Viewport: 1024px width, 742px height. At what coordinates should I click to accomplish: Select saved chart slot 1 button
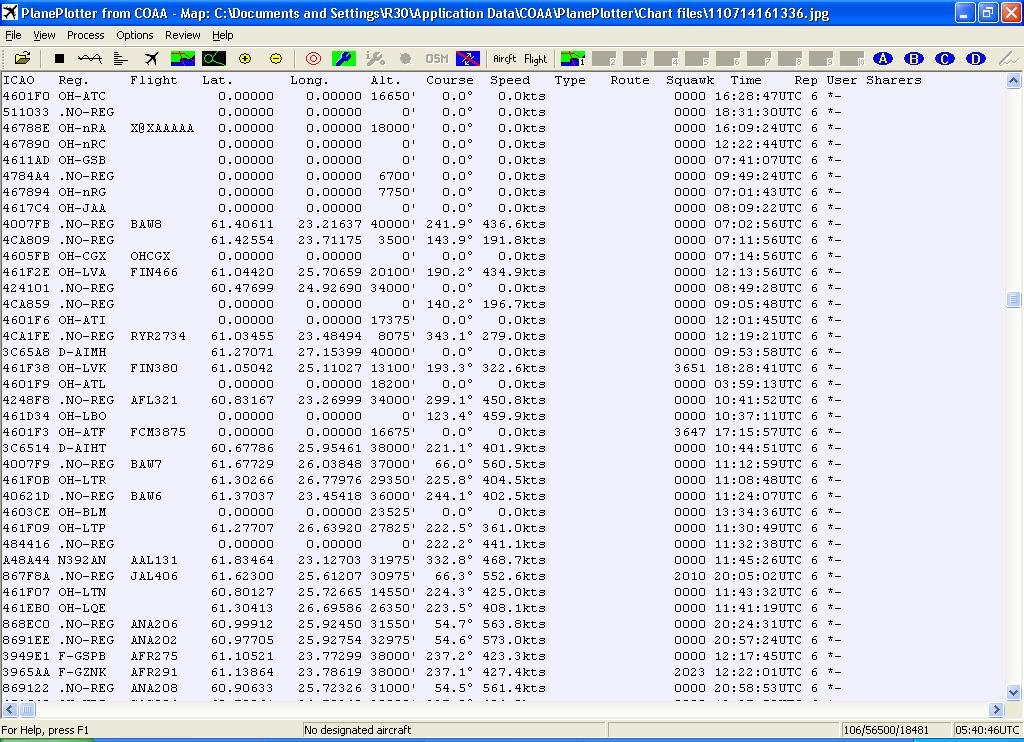coord(573,59)
